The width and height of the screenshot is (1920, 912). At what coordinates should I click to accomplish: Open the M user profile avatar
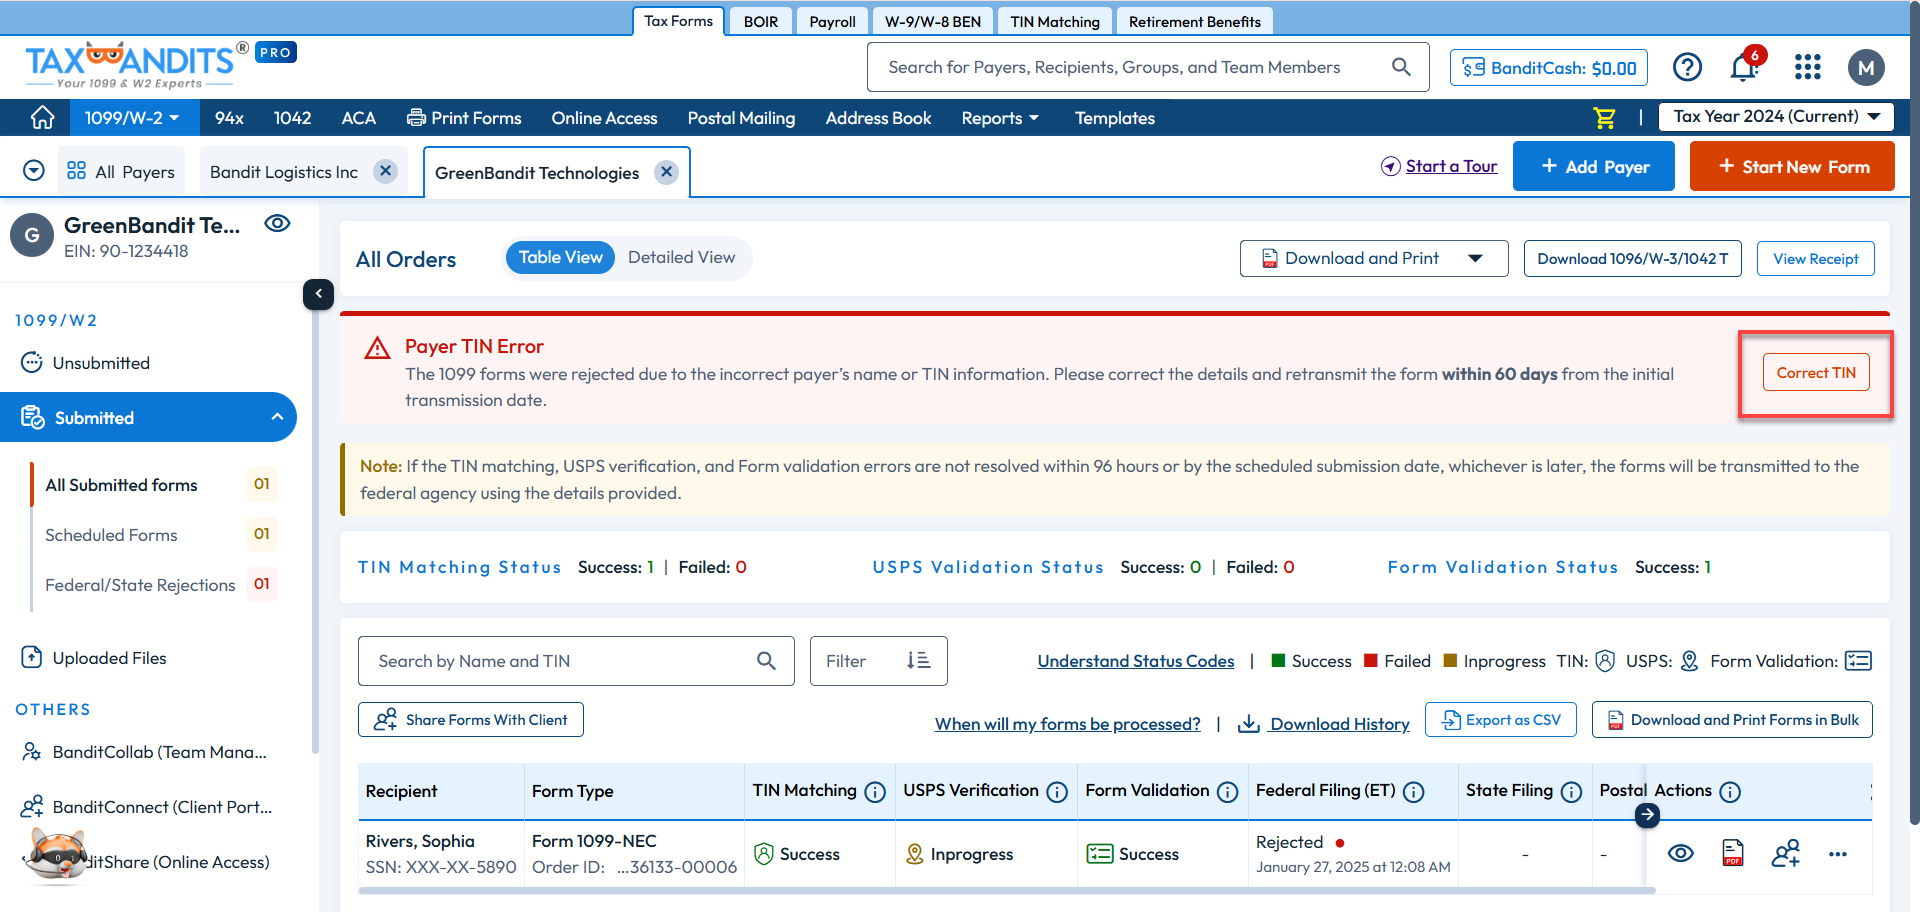(1866, 68)
